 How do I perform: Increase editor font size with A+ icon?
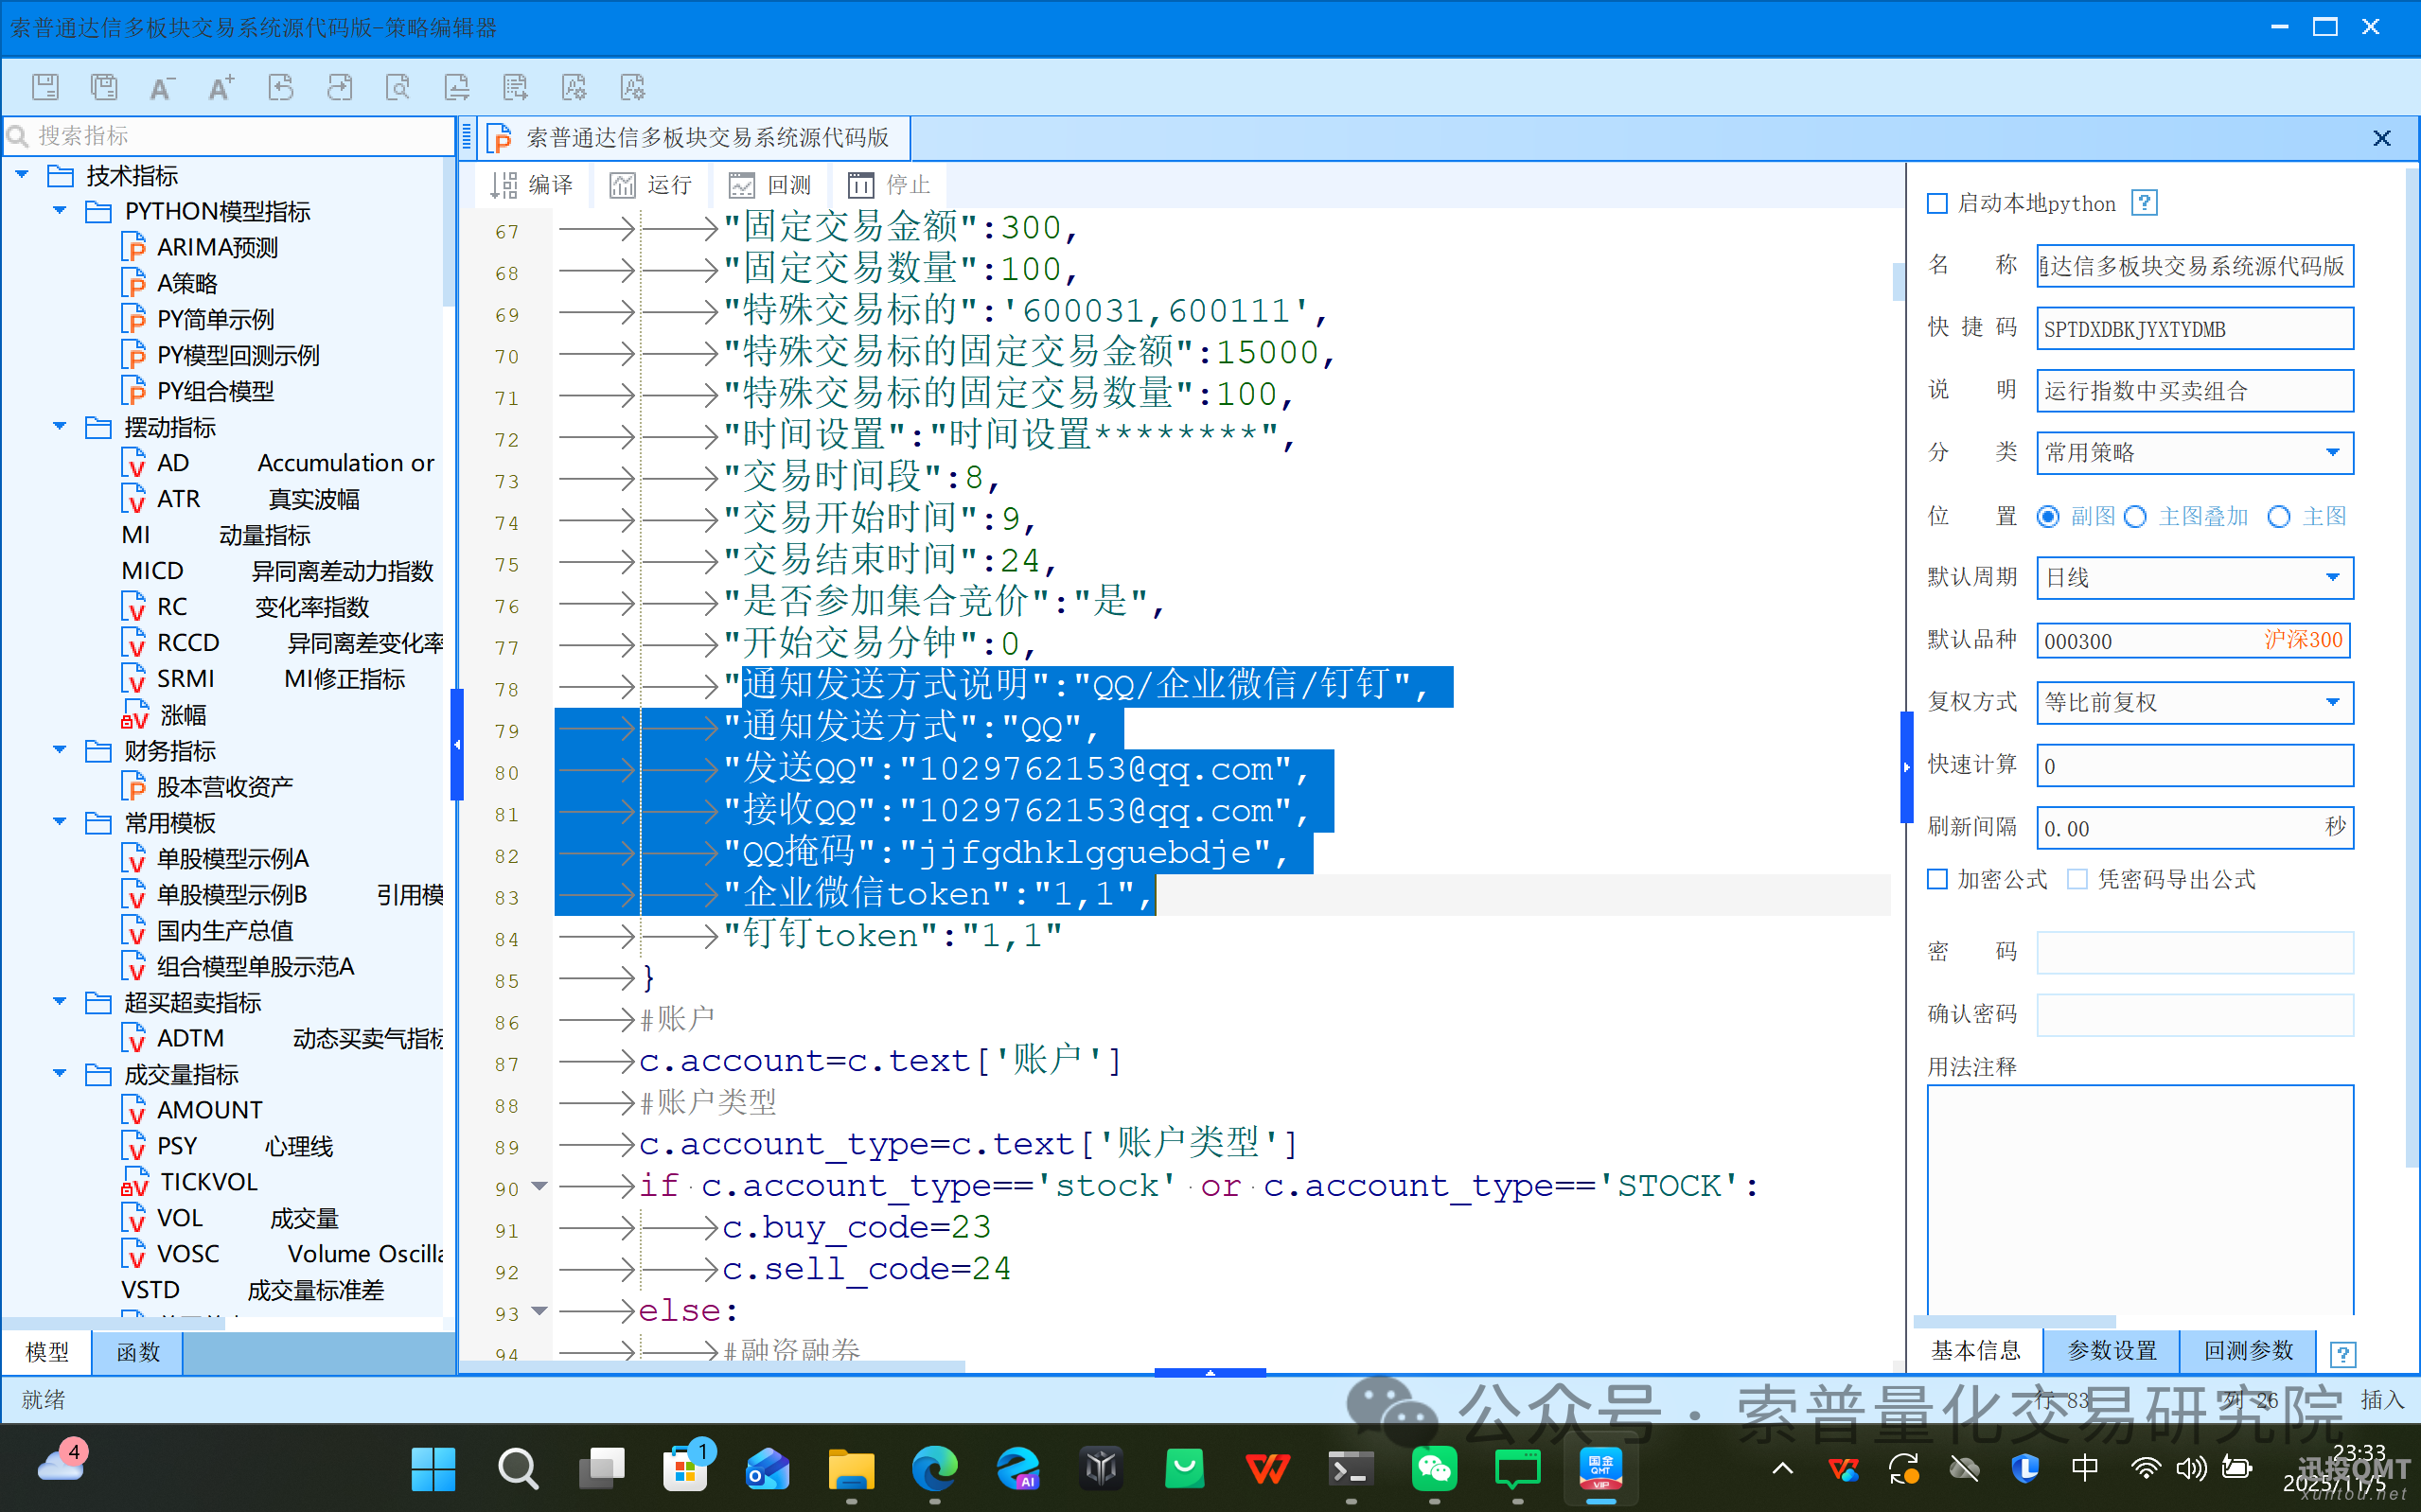pos(220,87)
